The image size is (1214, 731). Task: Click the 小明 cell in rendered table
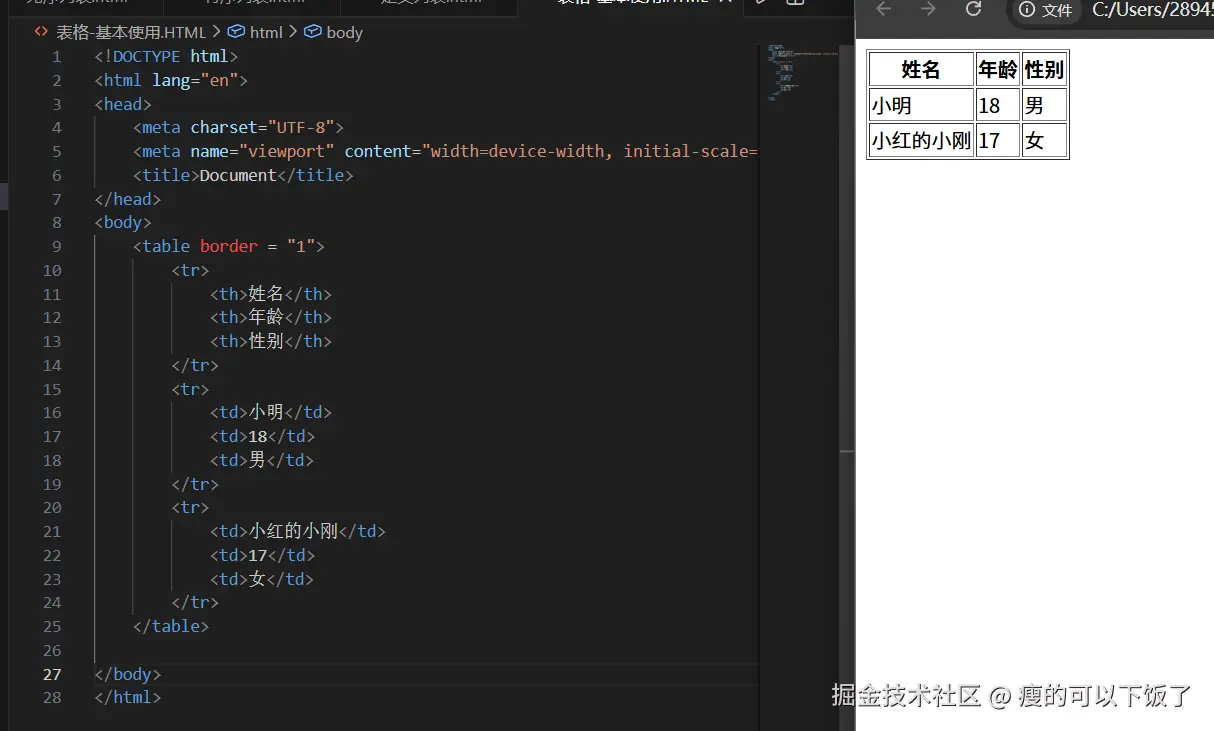(x=921, y=105)
